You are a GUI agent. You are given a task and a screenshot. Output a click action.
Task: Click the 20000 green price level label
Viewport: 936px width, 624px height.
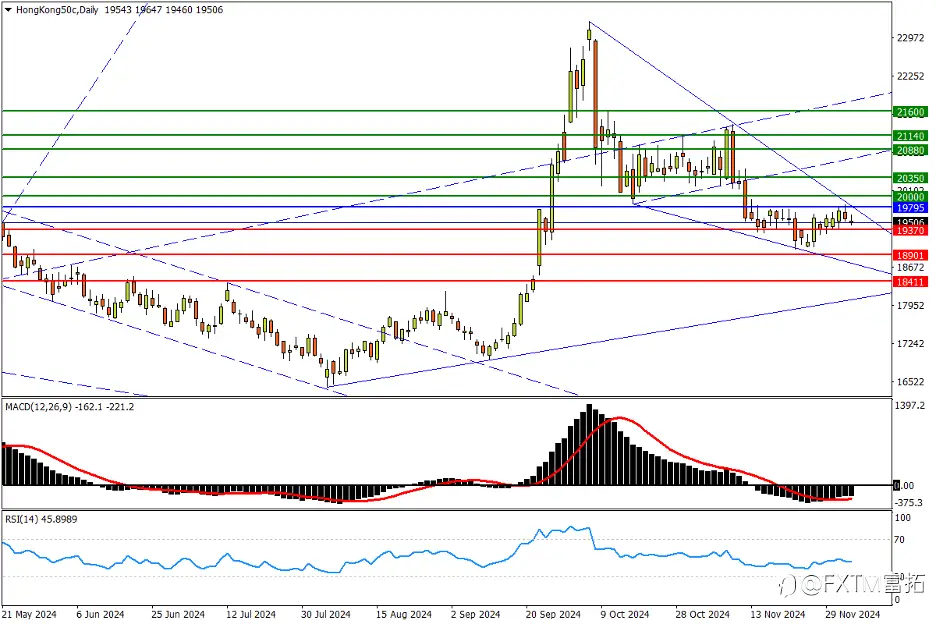[910, 197]
